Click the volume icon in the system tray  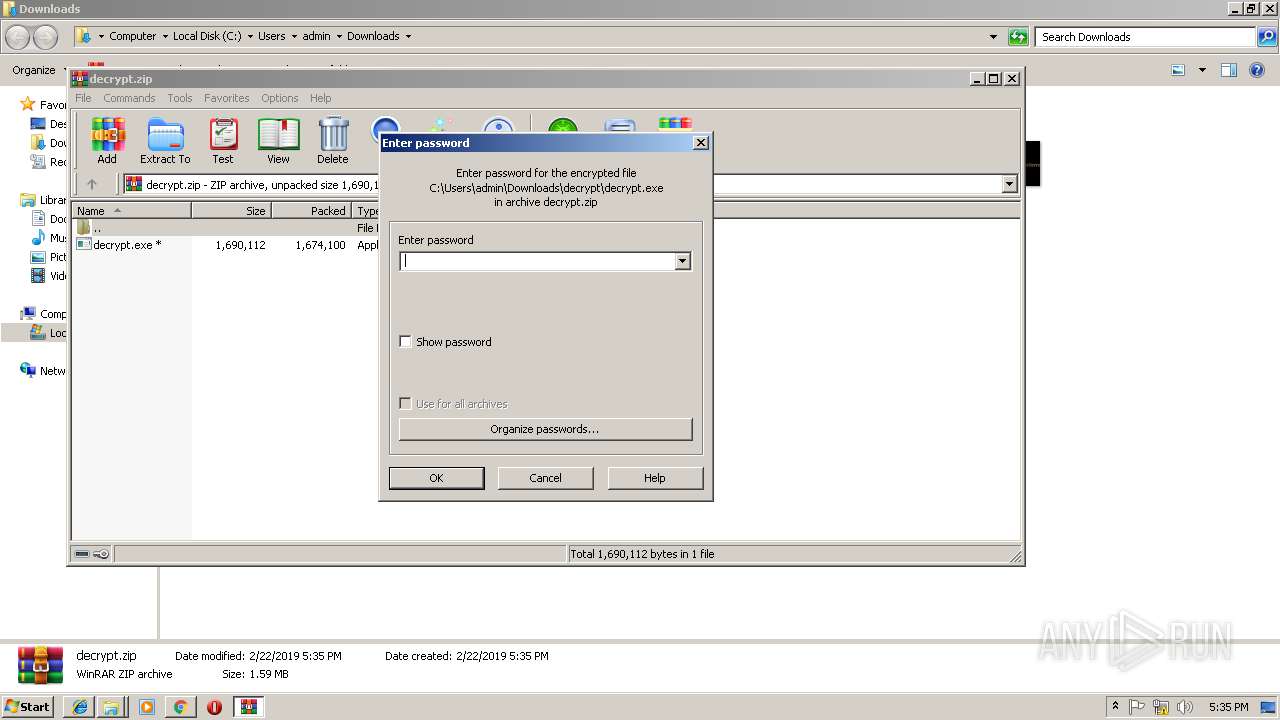[x=1185, y=707]
